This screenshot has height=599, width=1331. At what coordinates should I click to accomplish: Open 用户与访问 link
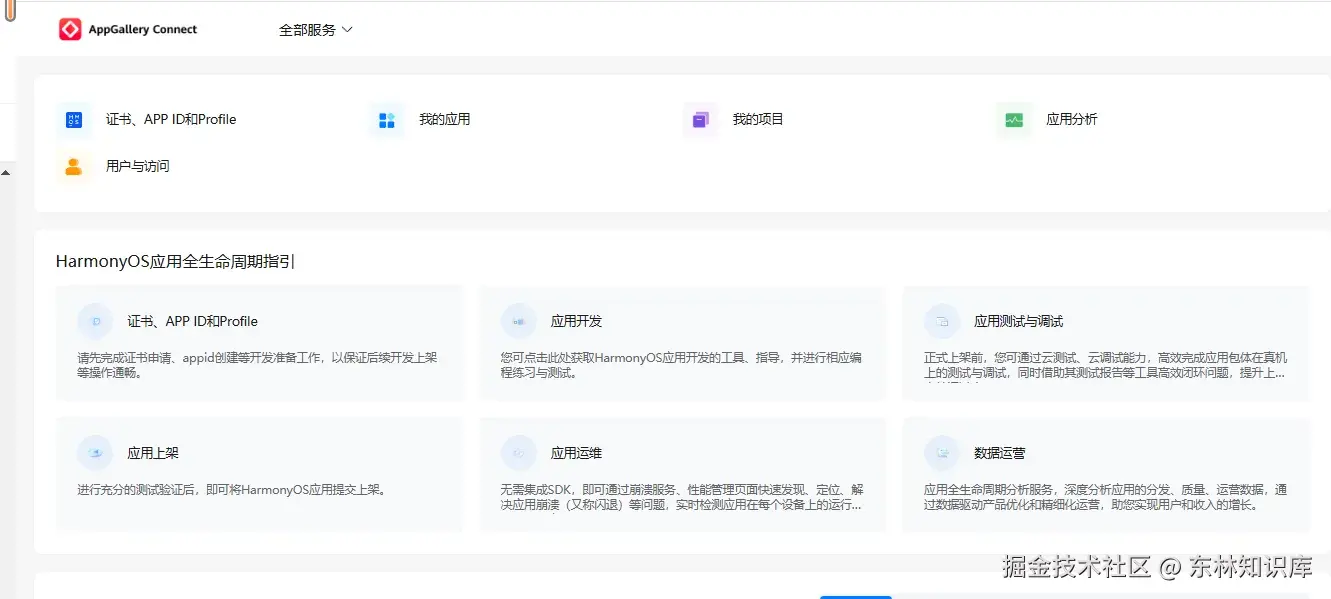click(x=138, y=166)
